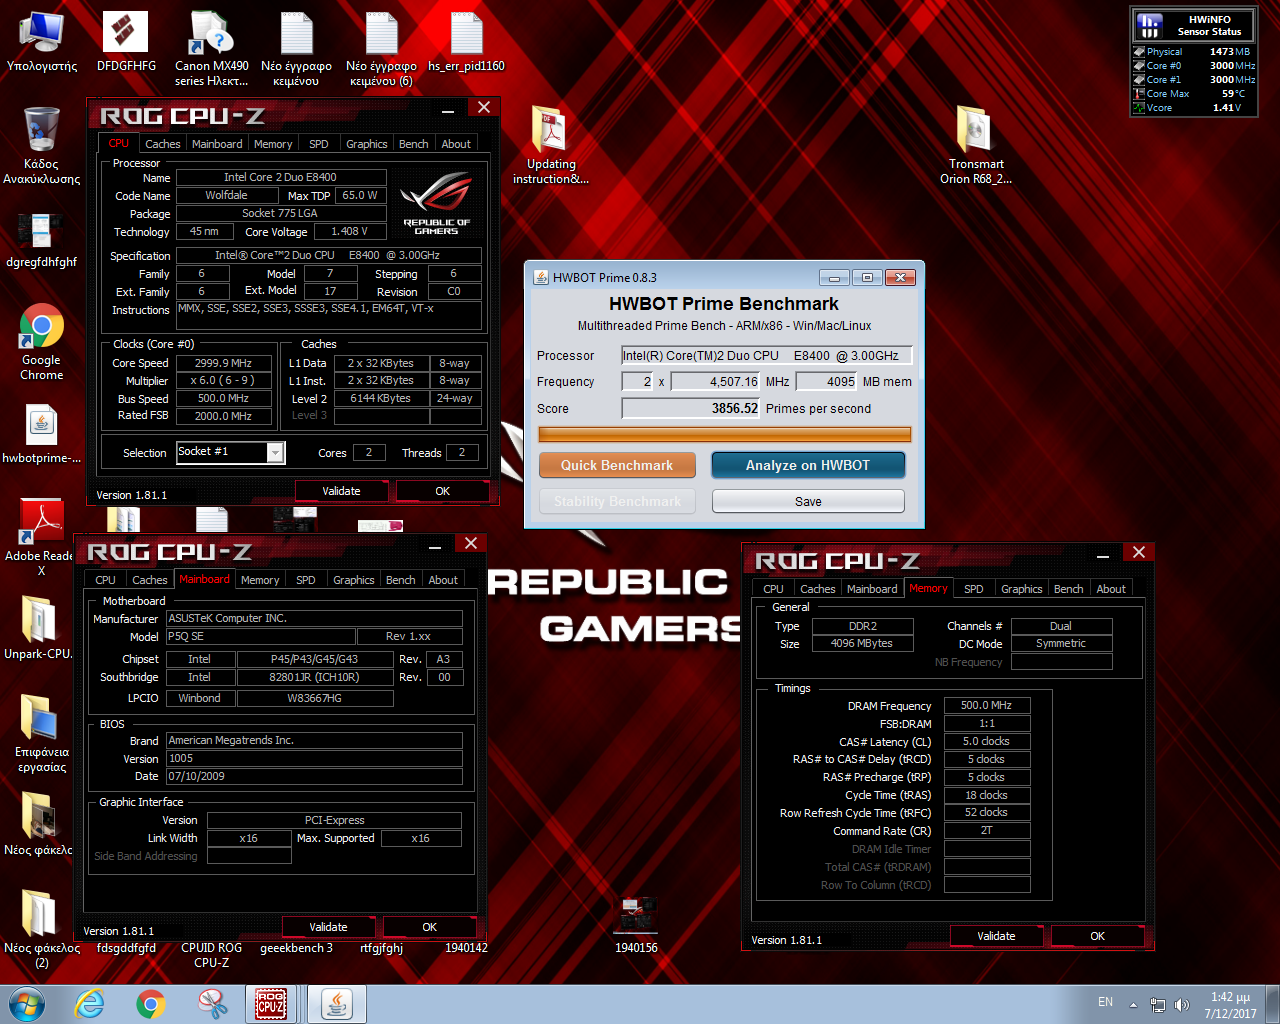This screenshot has height=1024, width=1280.
Task: Click Core Speed value 2999.9 MHz
Action: coord(223,363)
